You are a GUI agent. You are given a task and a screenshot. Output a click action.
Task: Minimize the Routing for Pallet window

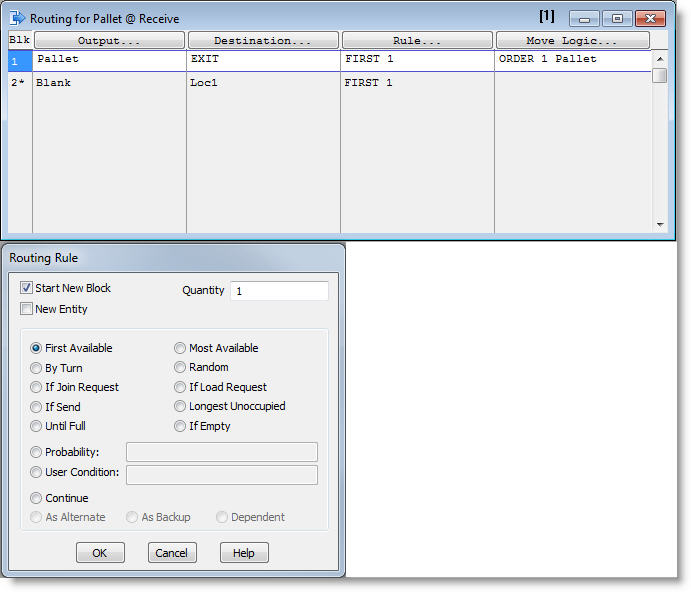(584, 19)
